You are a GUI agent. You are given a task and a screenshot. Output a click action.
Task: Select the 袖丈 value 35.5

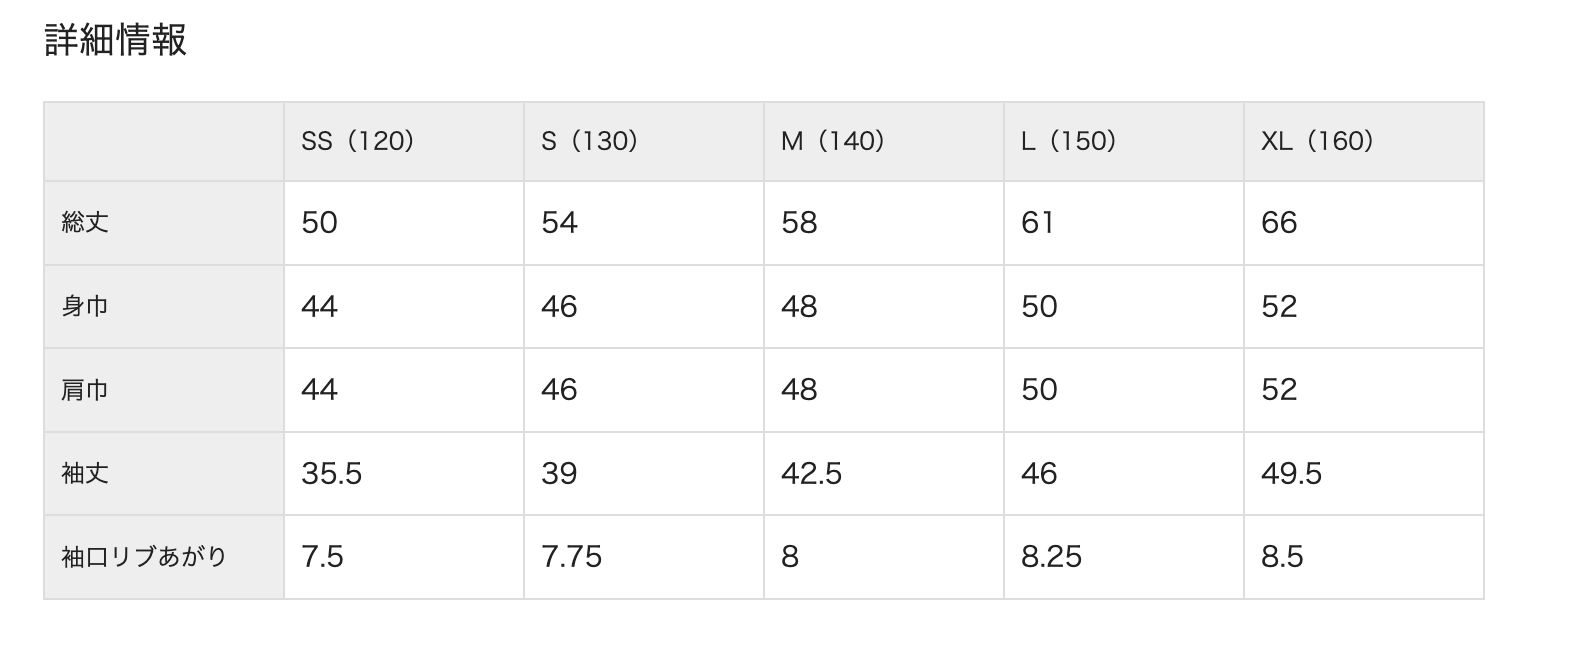pos(331,473)
